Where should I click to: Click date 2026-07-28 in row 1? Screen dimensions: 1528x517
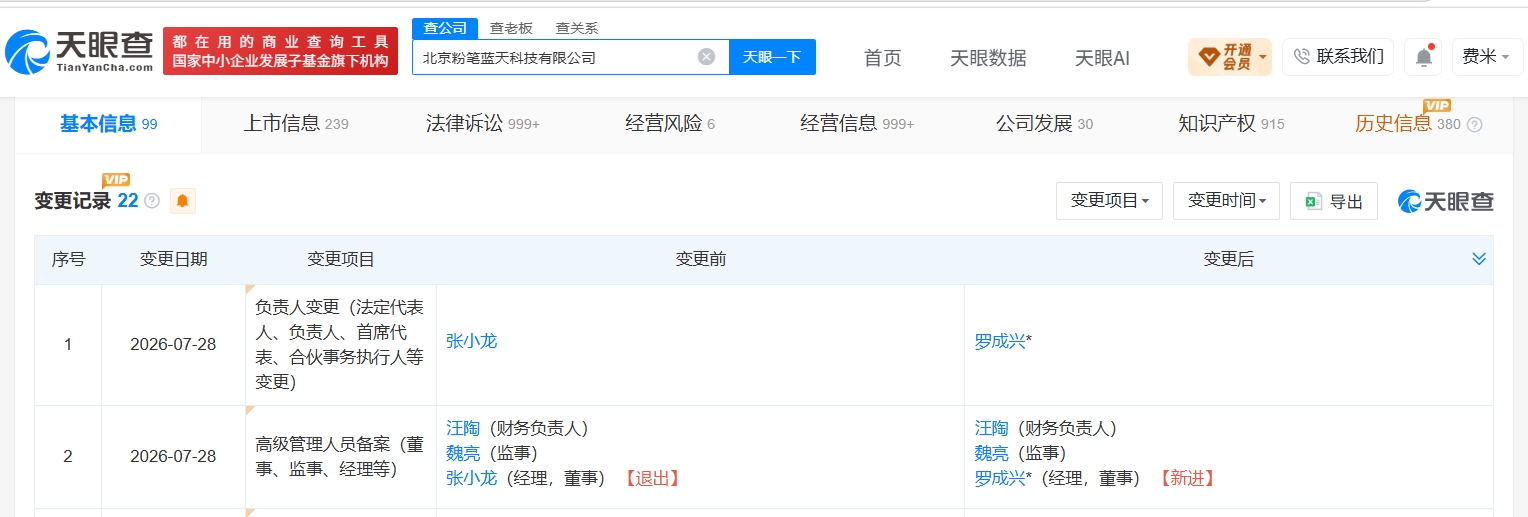click(x=173, y=344)
